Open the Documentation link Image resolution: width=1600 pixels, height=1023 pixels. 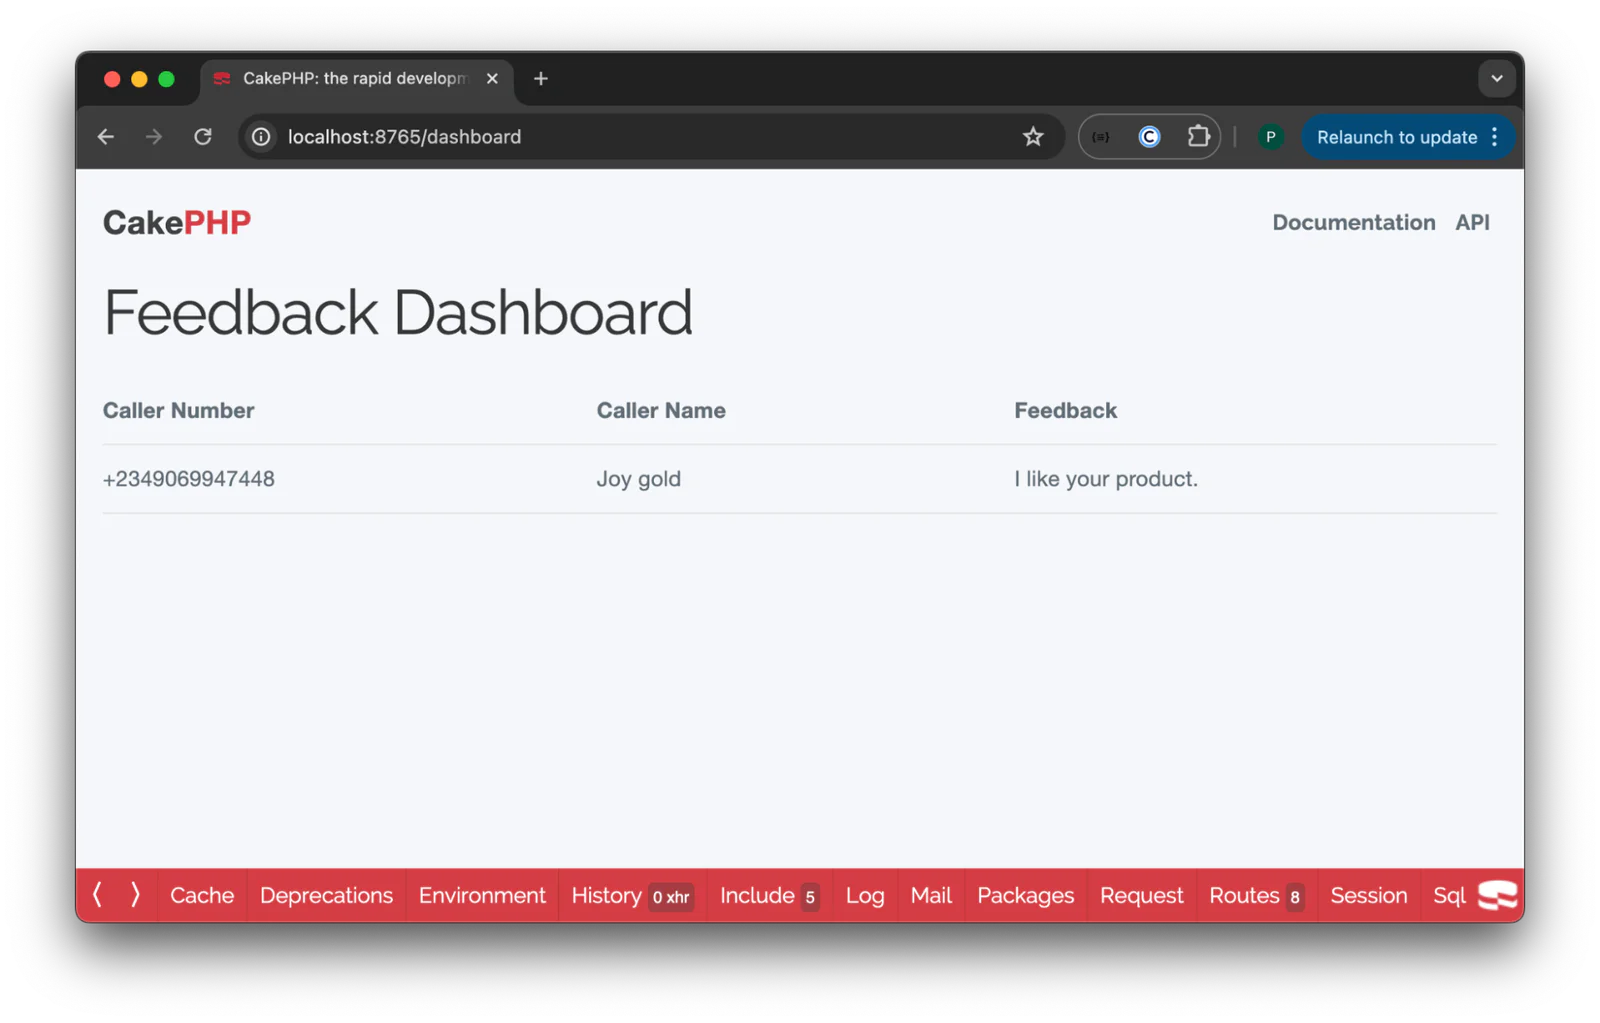coord(1353,222)
